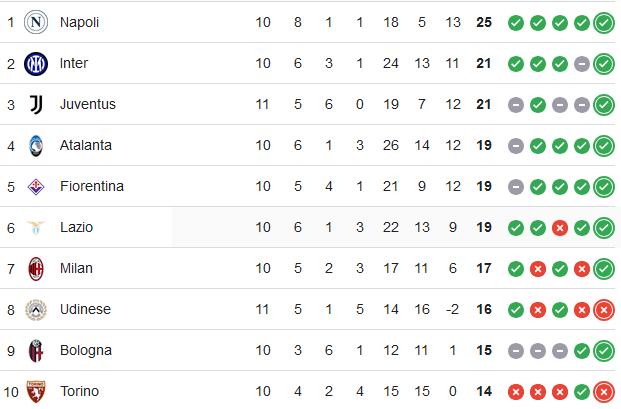Click the Inter club logo

36,63
